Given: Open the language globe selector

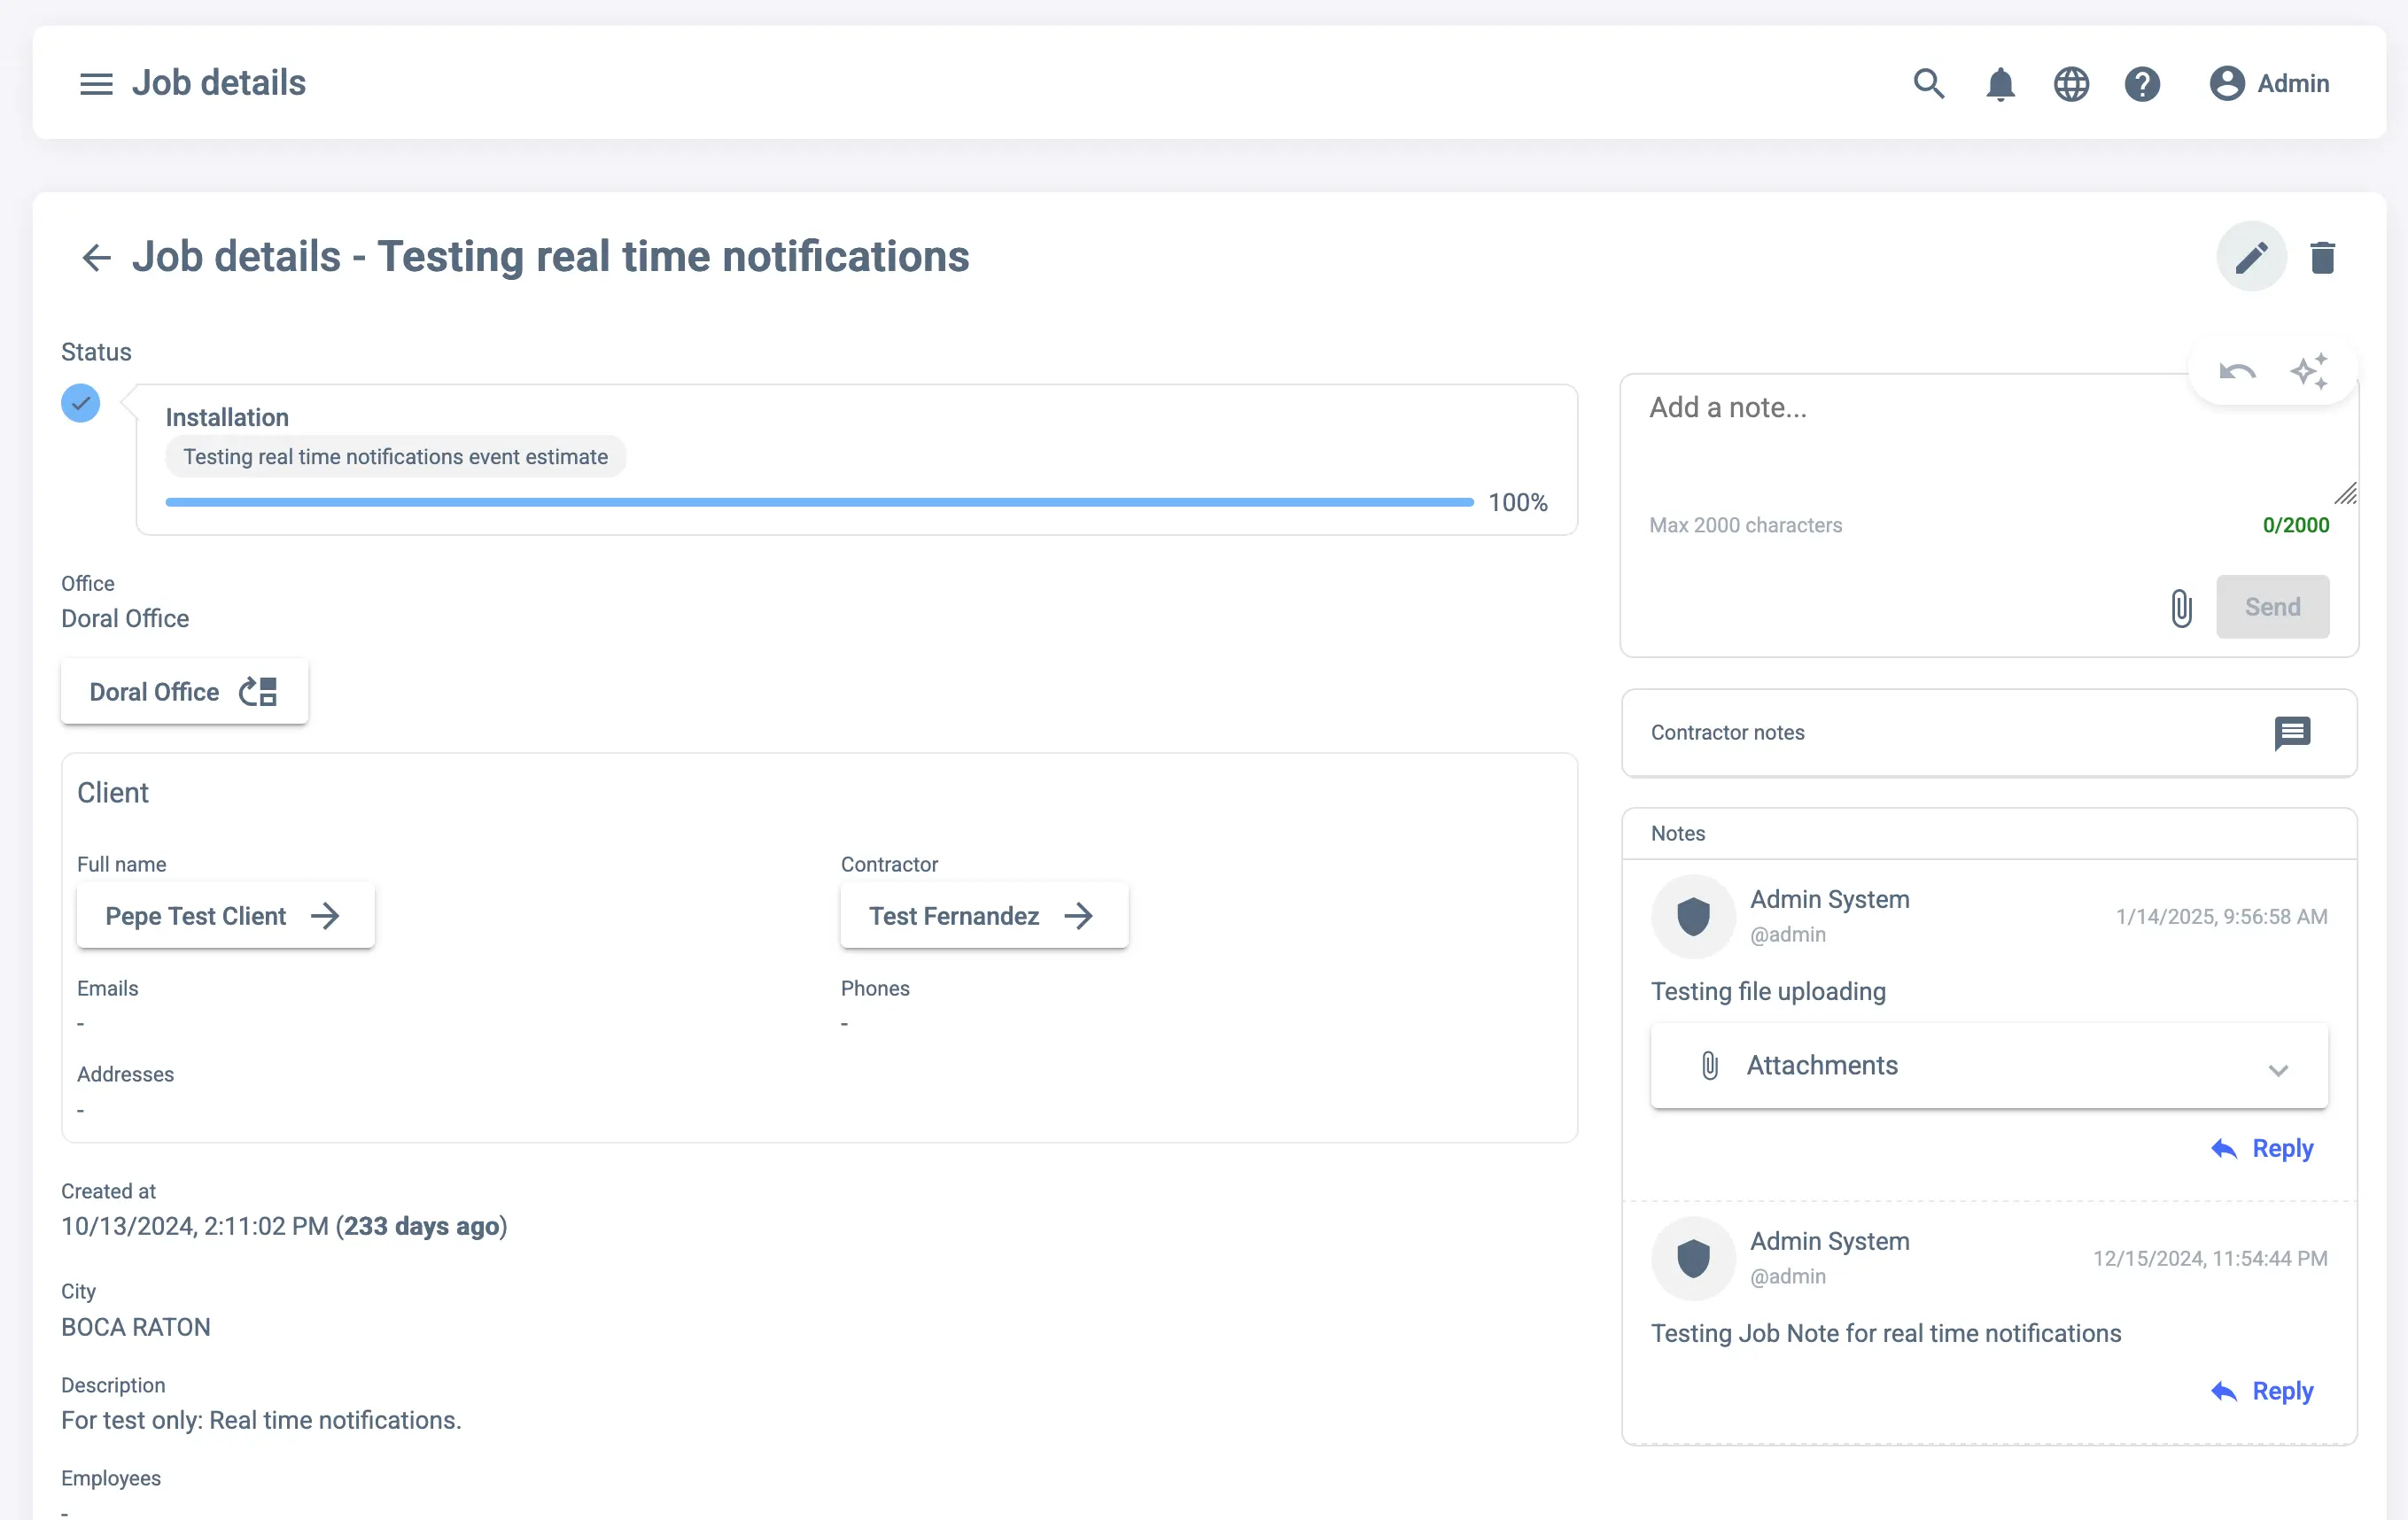Looking at the screenshot, I should (x=2071, y=83).
